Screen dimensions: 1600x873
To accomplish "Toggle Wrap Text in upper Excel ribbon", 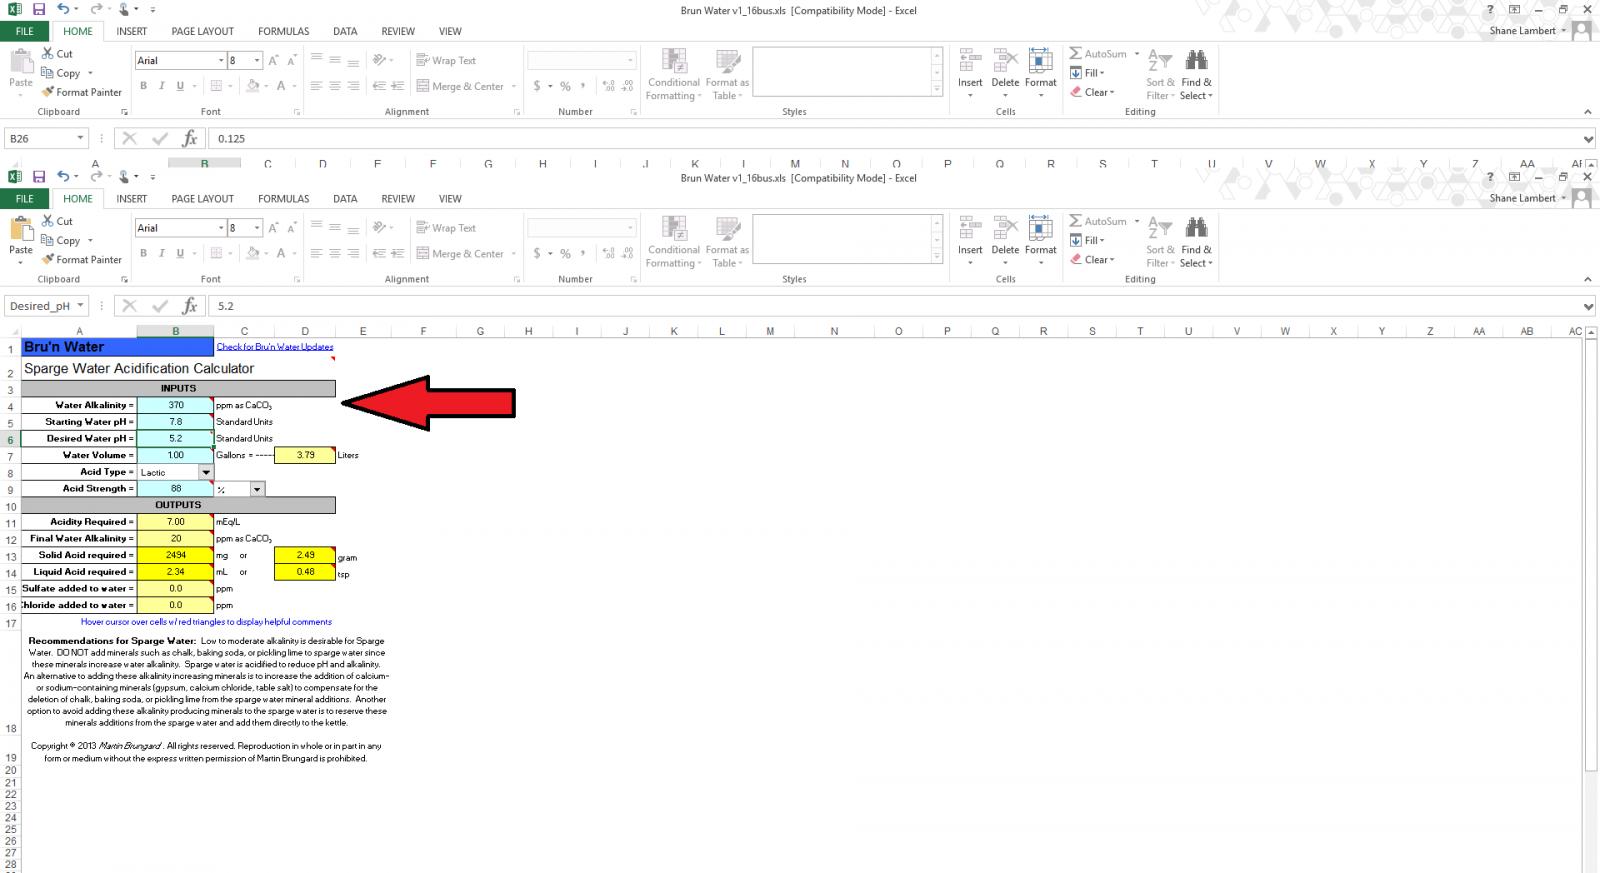I will (446, 60).
